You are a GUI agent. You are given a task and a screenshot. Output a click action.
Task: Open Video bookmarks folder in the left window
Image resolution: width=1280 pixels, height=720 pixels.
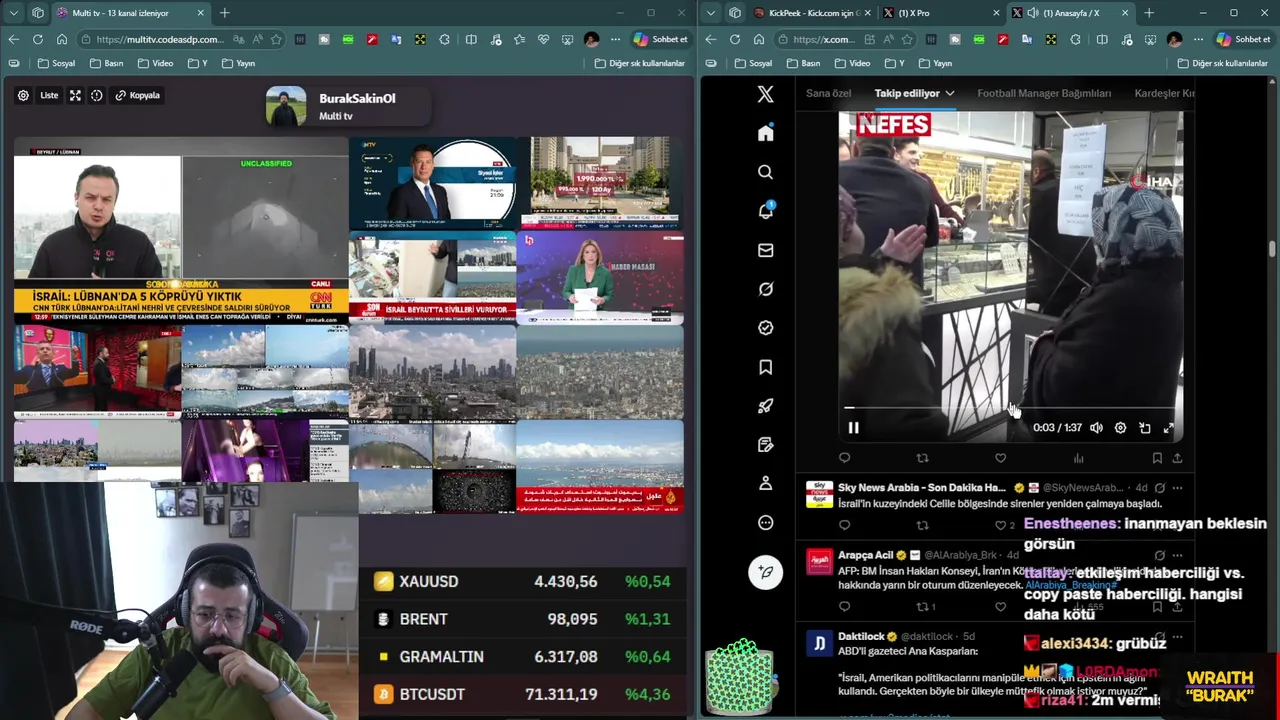pos(156,63)
